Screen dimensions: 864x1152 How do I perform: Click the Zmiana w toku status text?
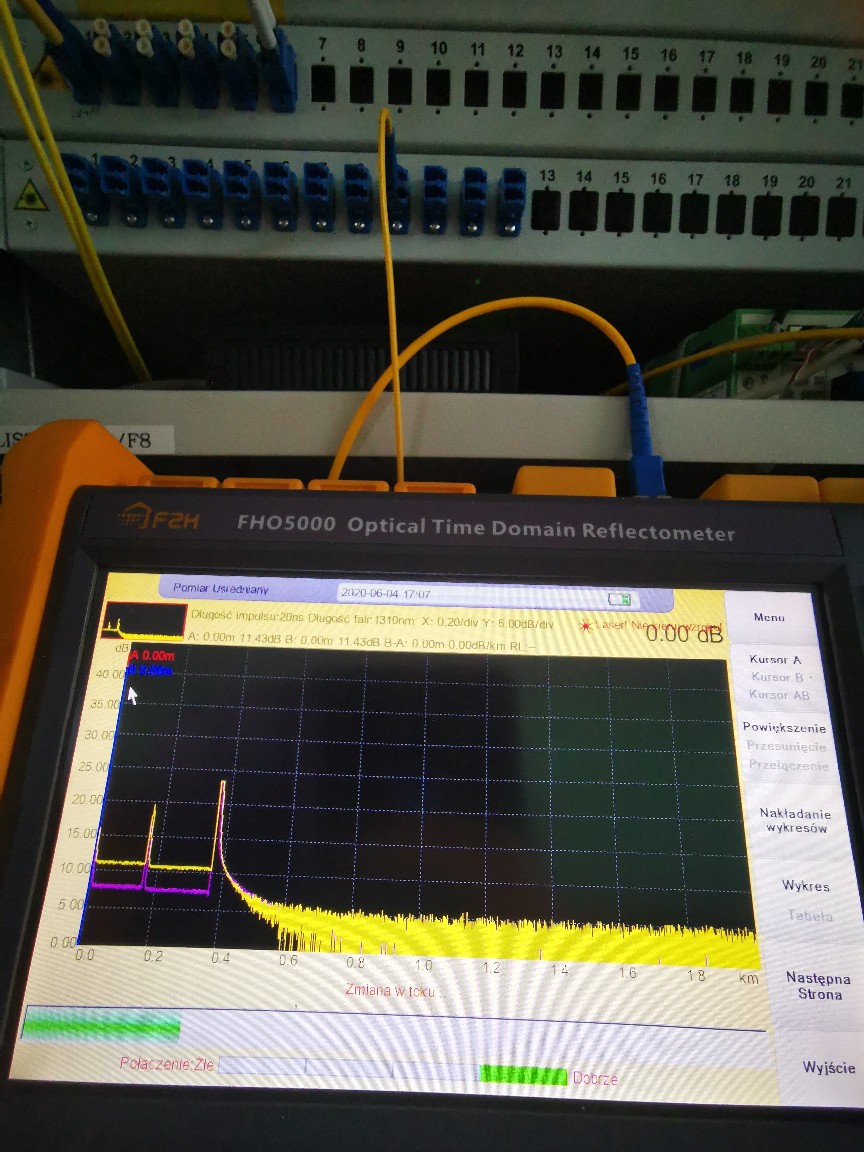click(x=390, y=990)
